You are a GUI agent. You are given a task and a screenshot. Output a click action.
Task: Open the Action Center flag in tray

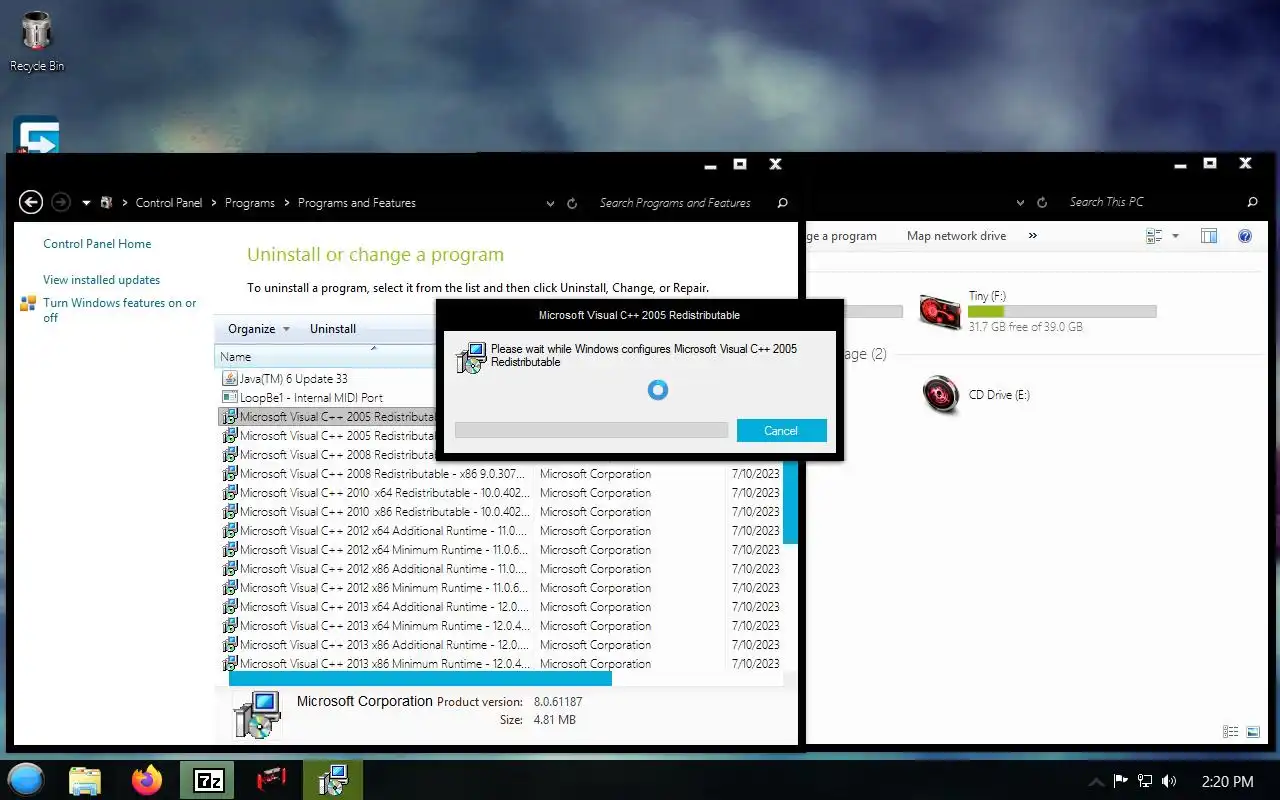(1121, 781)
